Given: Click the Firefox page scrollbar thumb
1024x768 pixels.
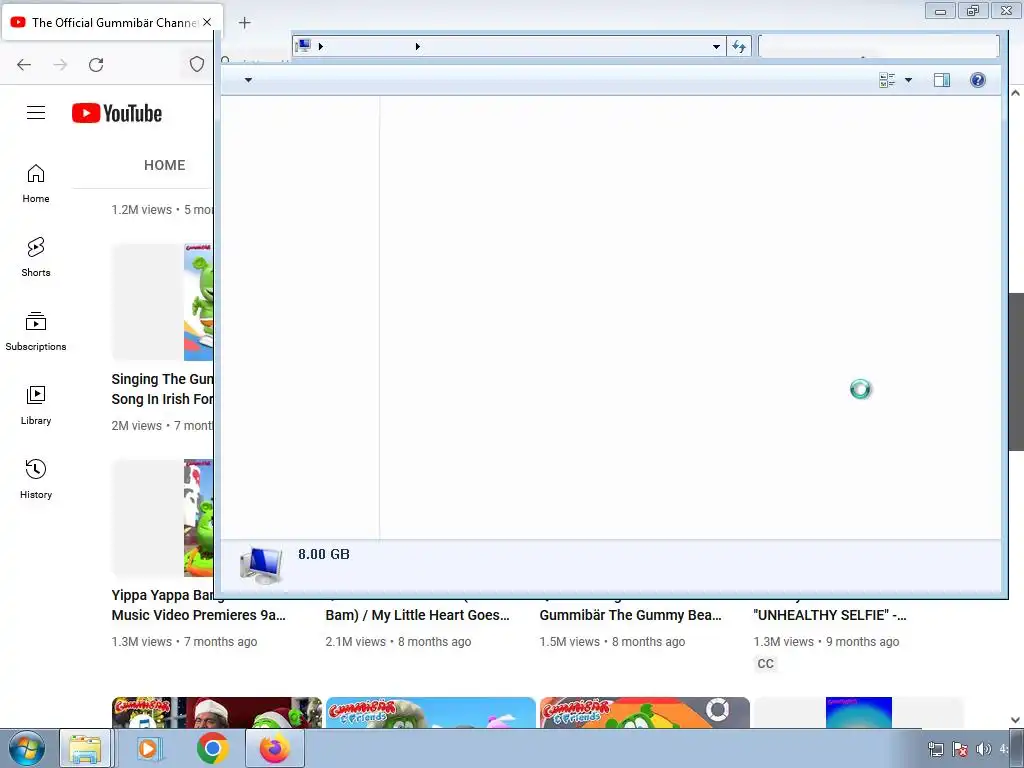Looking at the screenshot, I should [1016, 372].
